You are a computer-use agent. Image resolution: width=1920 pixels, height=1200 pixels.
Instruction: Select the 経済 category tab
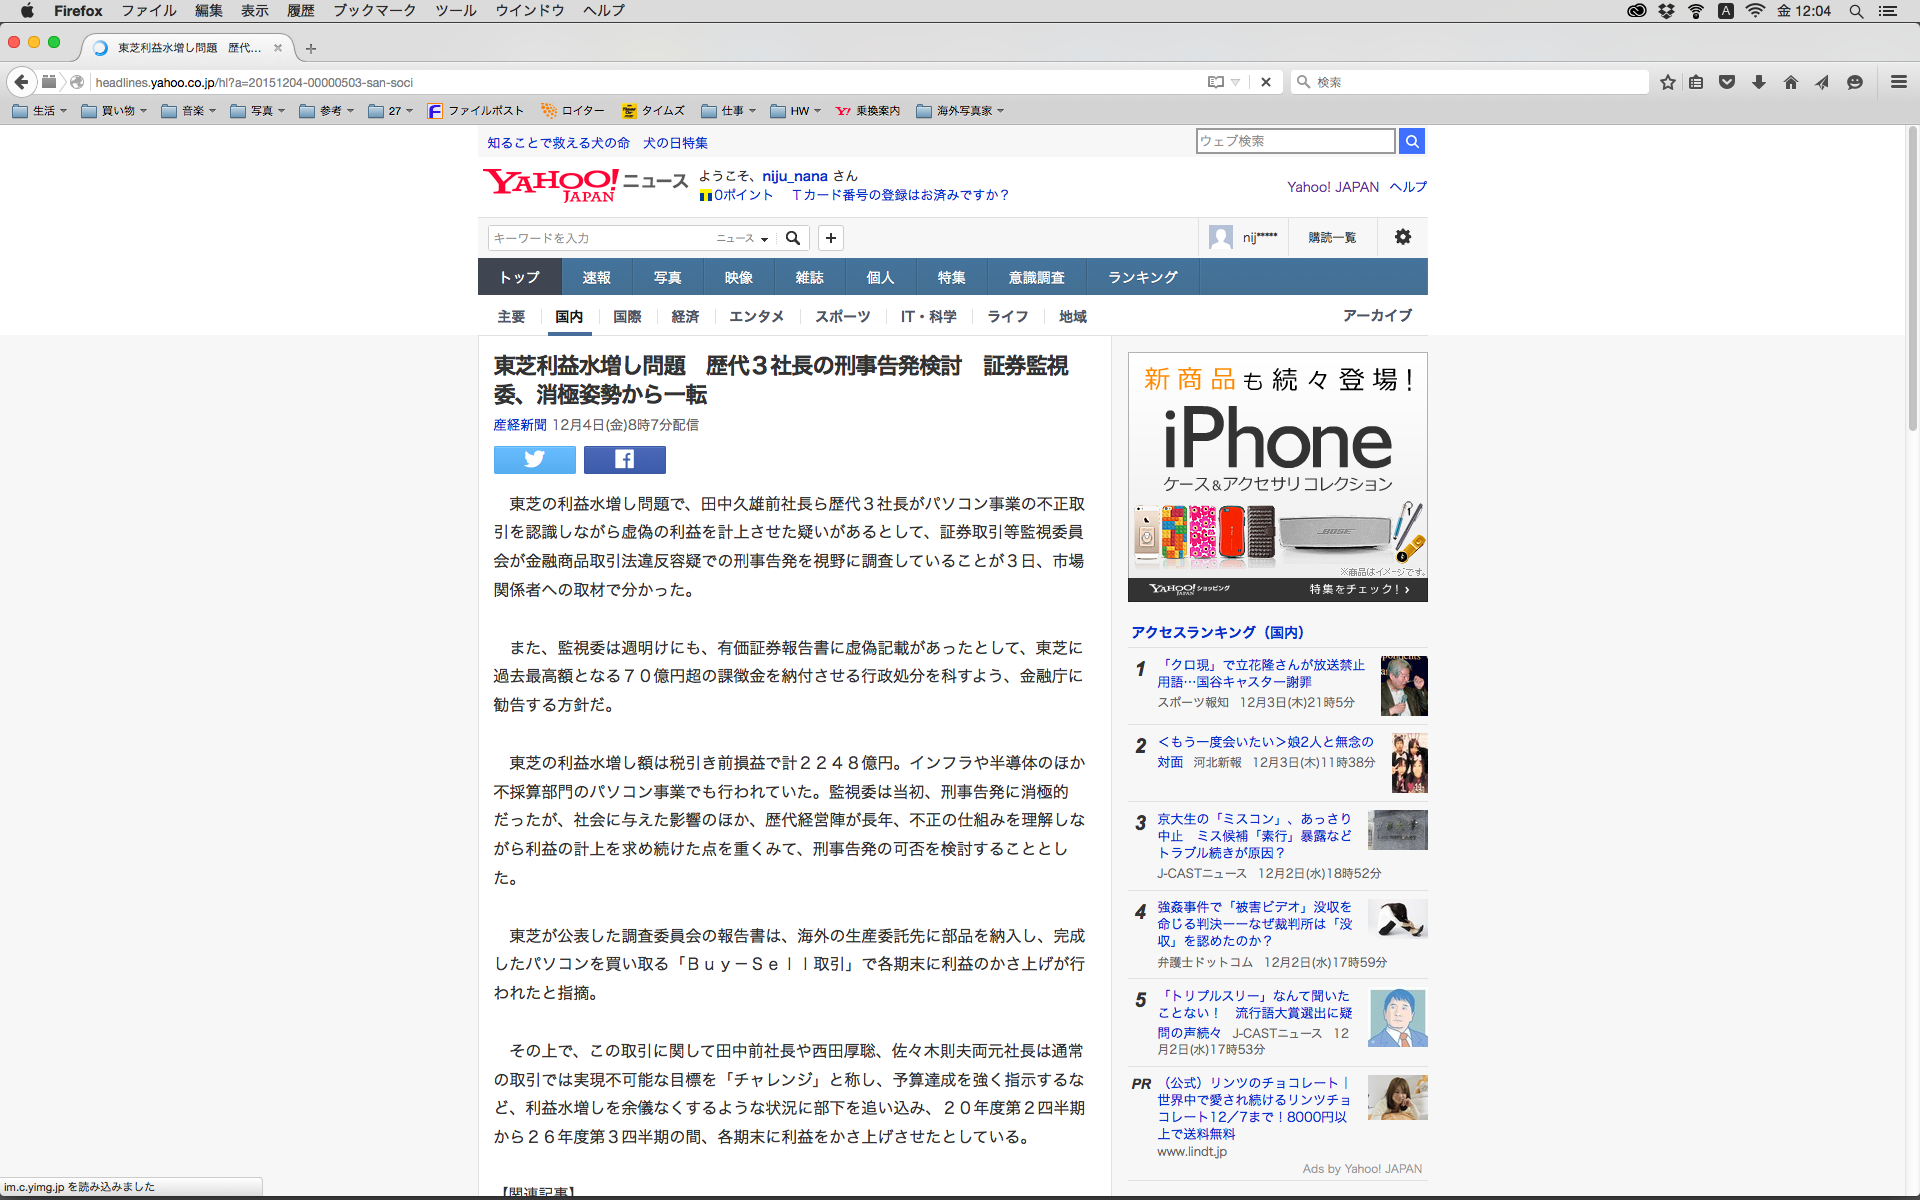click(685, 316)
